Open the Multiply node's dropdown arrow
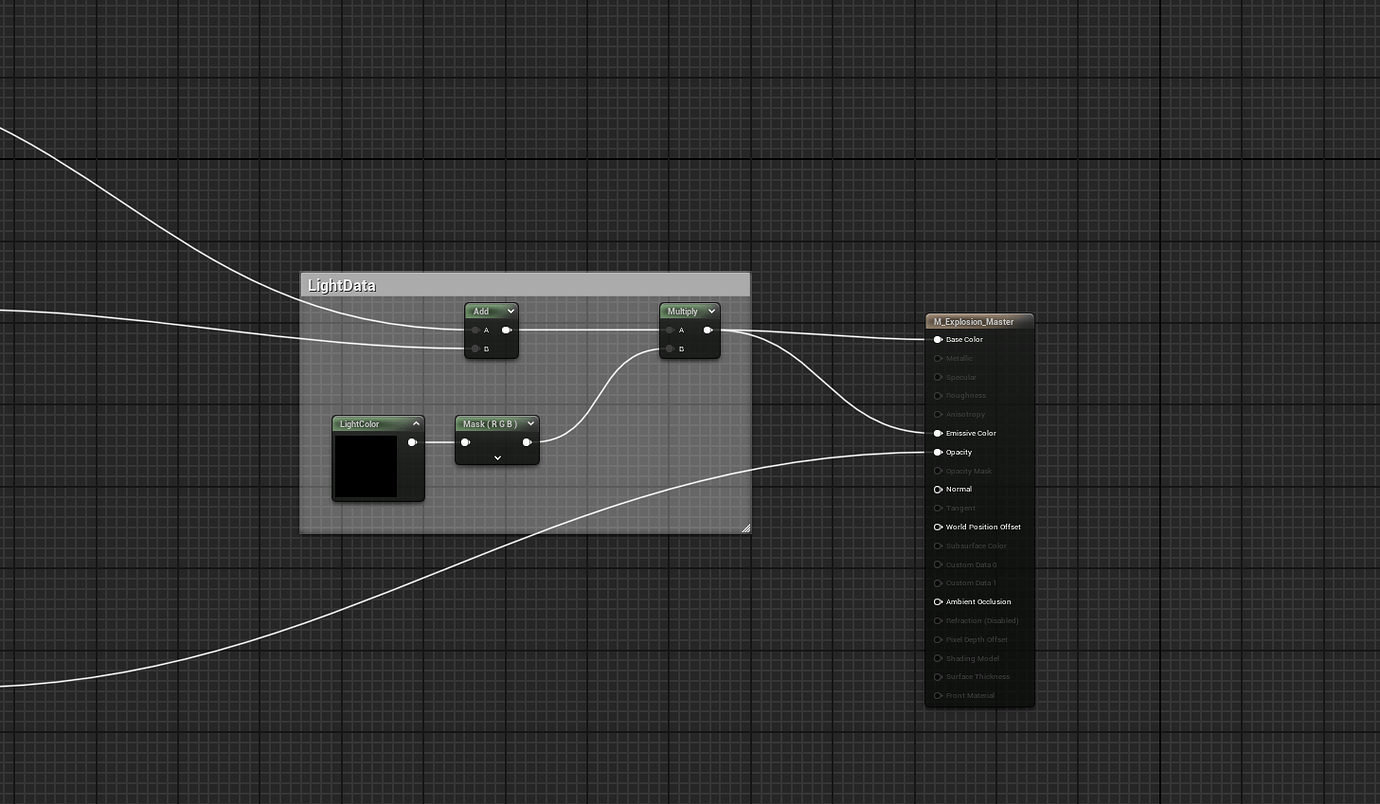The height and width of the screenshot is (804, 1380). 711,311
